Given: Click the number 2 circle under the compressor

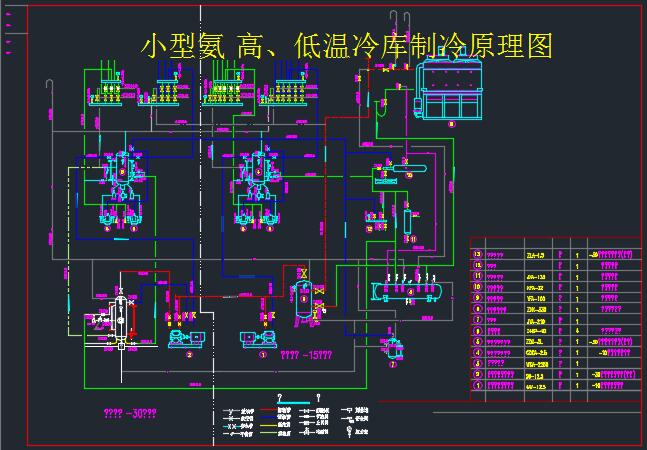Looking at the screenshot, I should 189,355.
